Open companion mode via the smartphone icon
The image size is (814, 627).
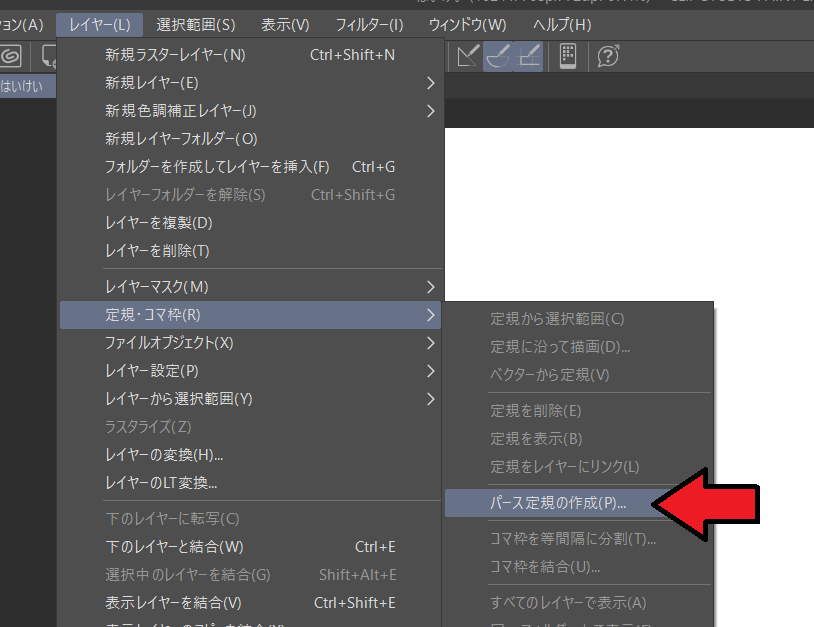click(x=567, y=57)
